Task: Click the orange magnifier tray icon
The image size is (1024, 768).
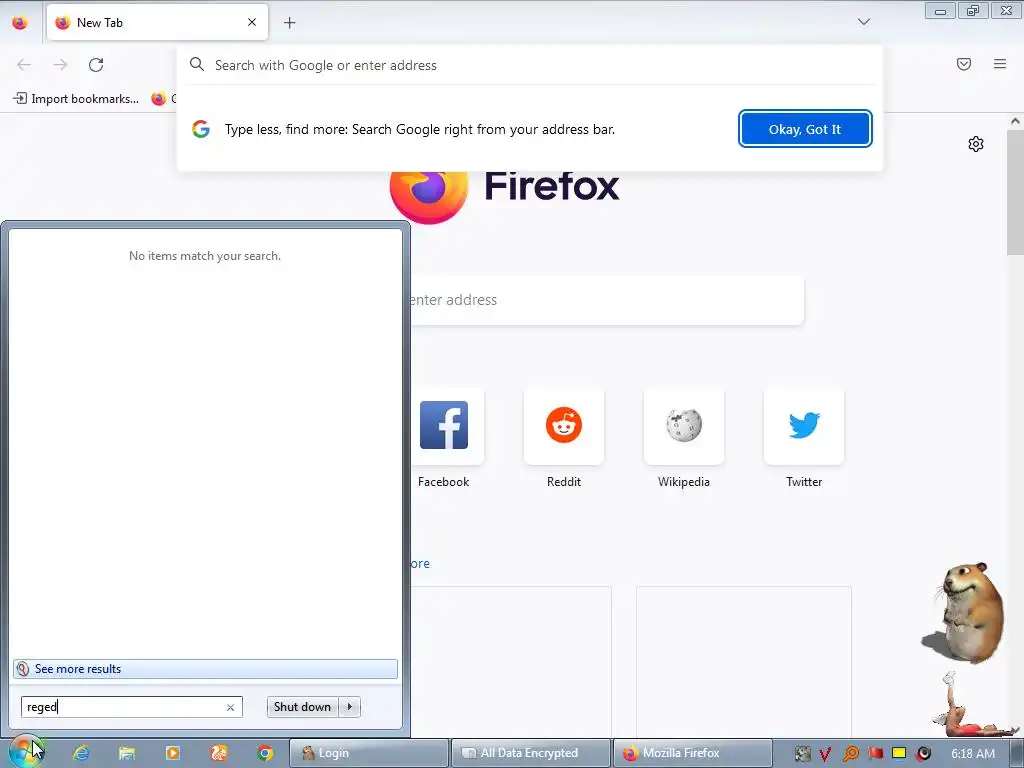Action: (851, 754)
